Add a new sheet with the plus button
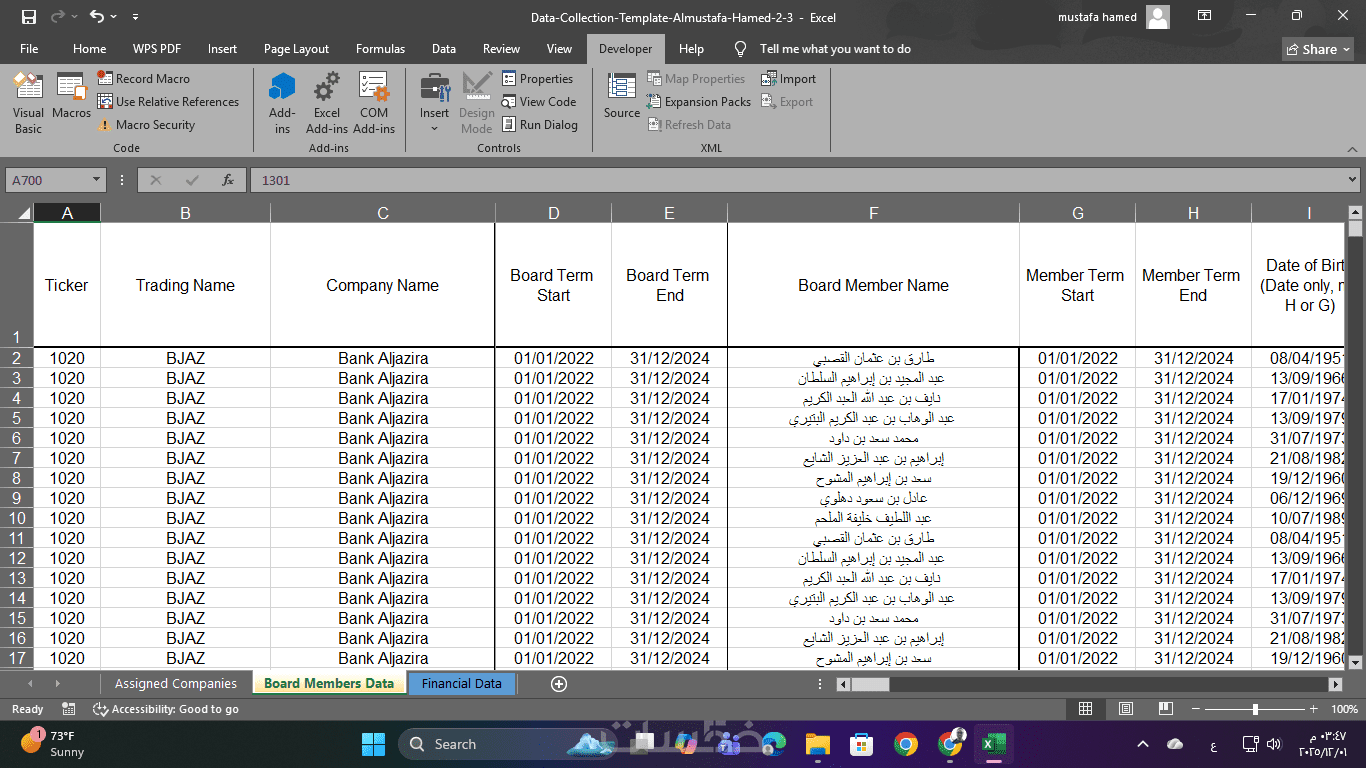Viewport: 1366px width, 768px height. point(559,684)
